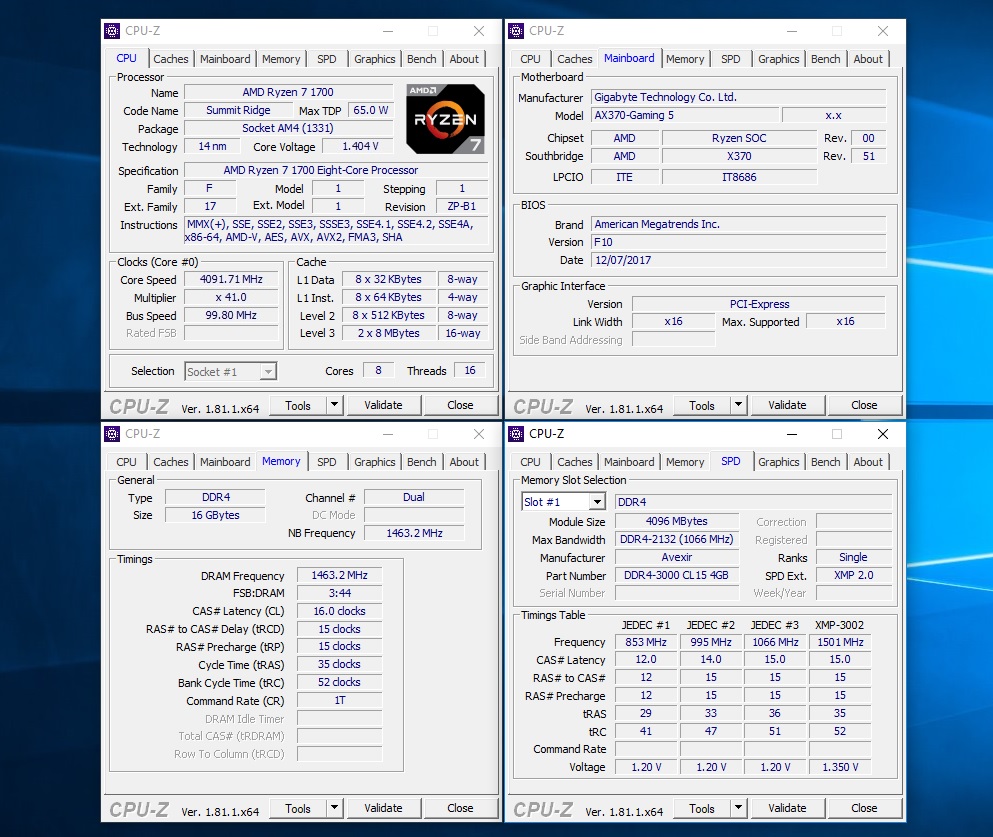
Task: Select the About tab in the CPU window
Action: tap(464, 59)
